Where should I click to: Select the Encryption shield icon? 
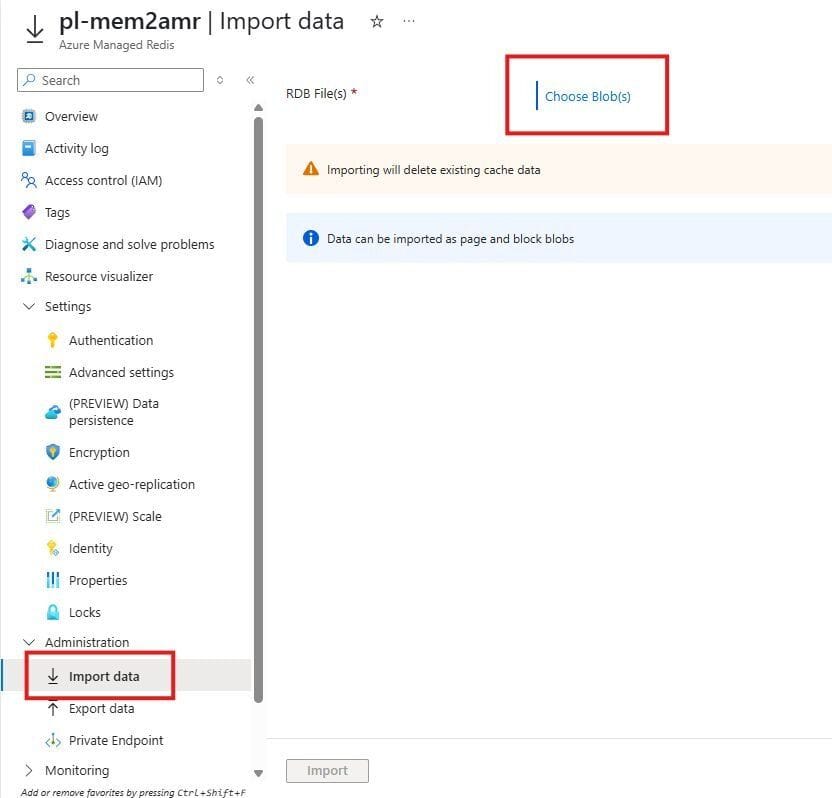point(54,452)
